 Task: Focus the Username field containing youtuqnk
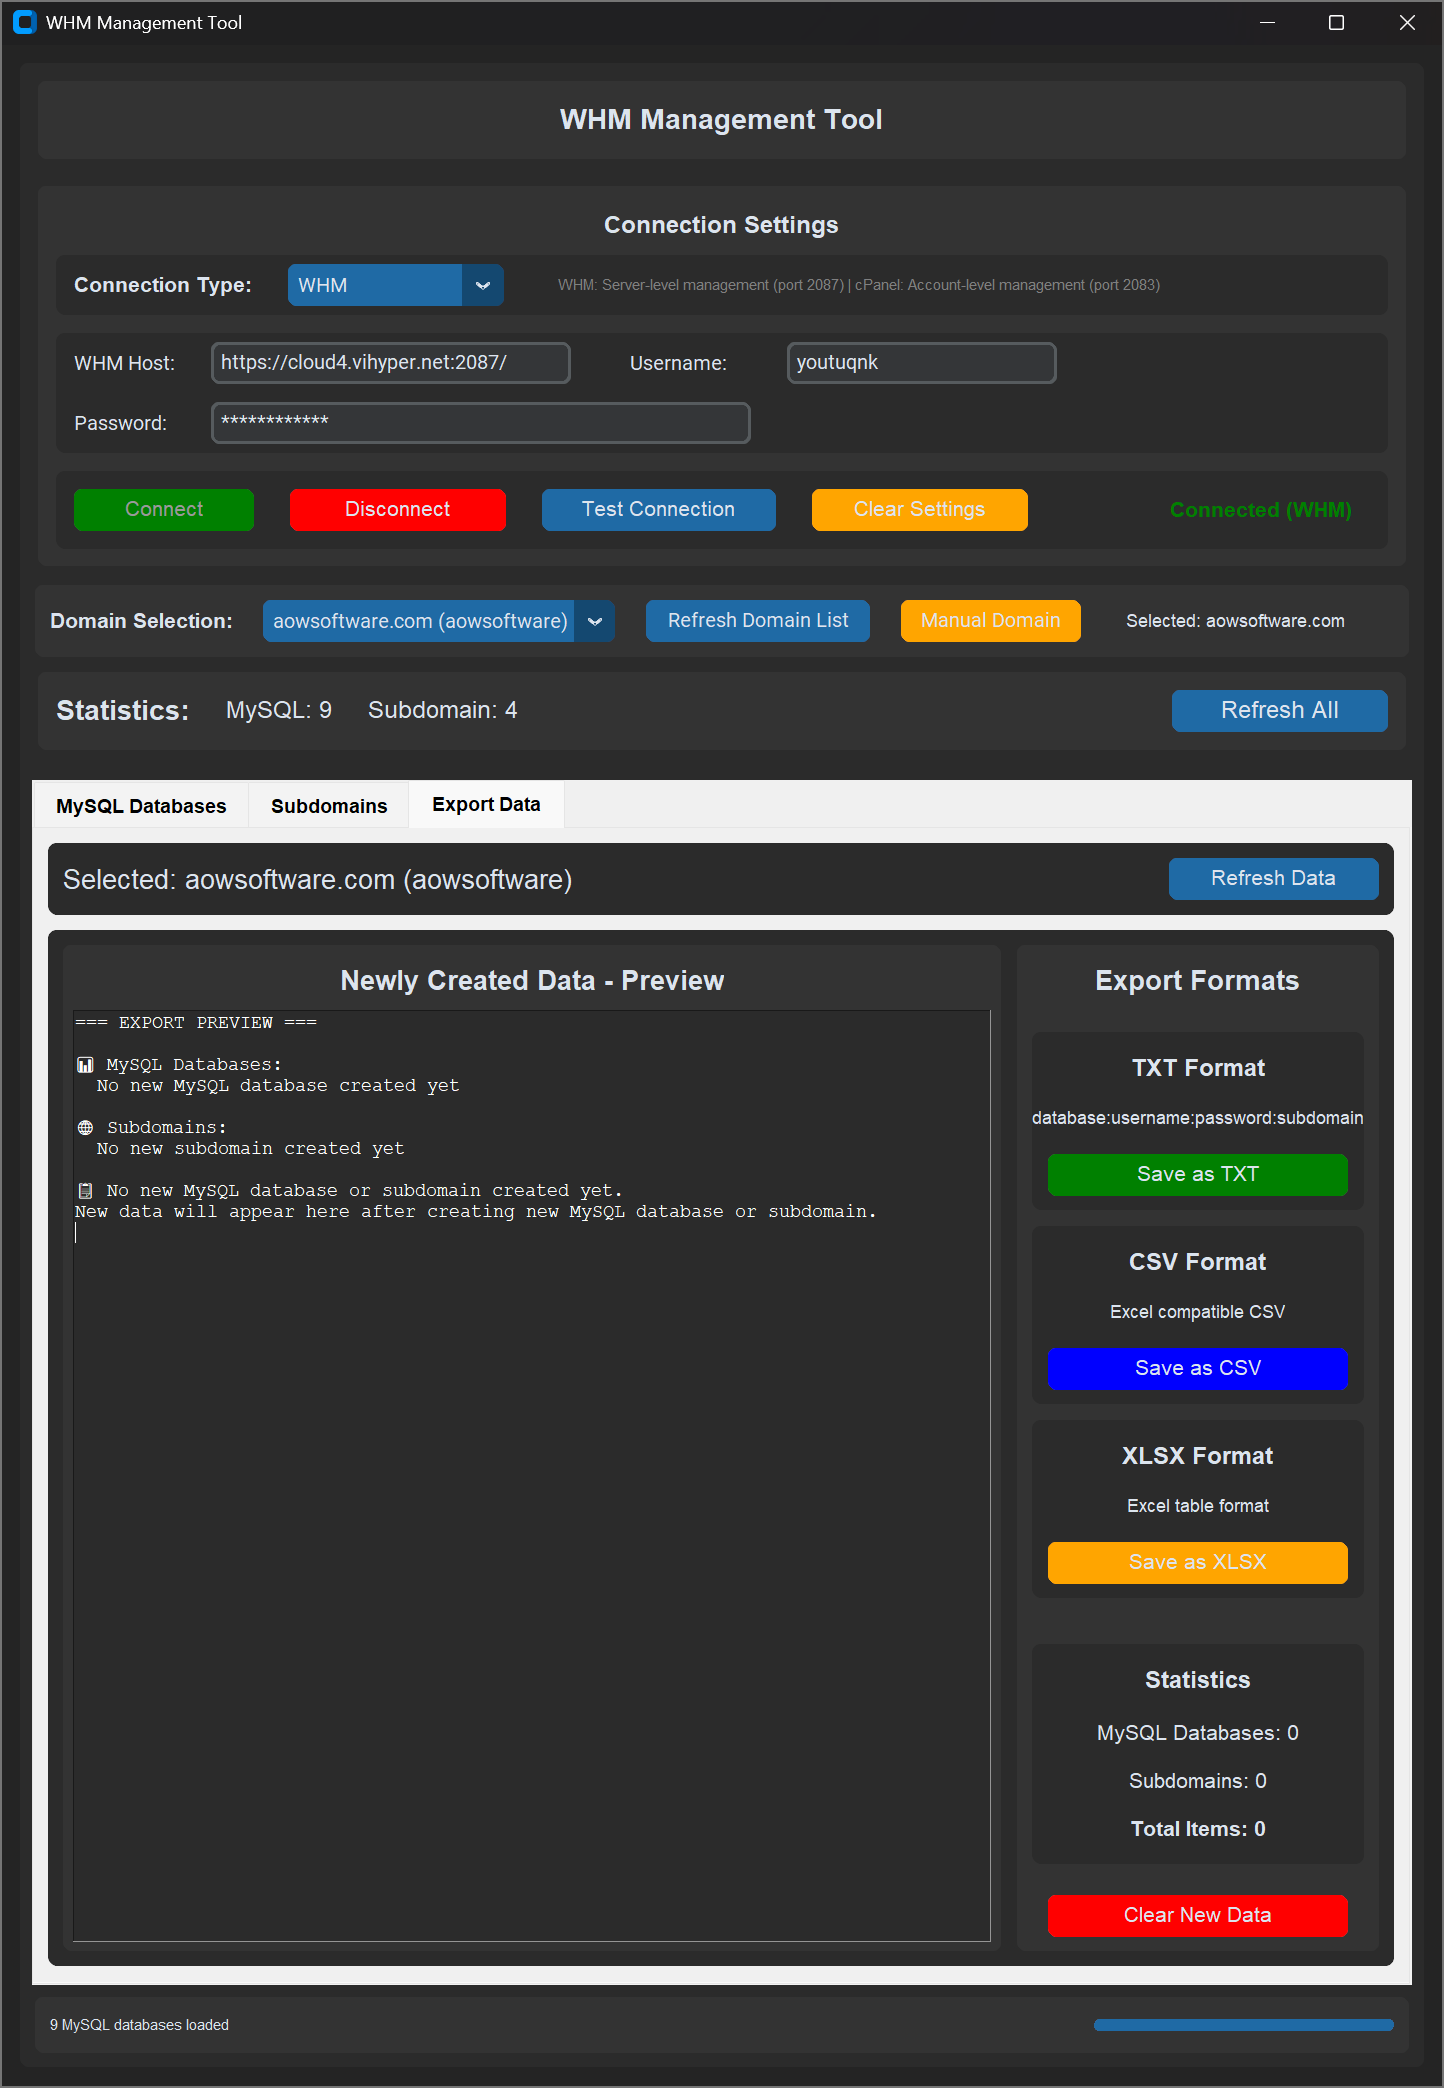tap(921, 363)
